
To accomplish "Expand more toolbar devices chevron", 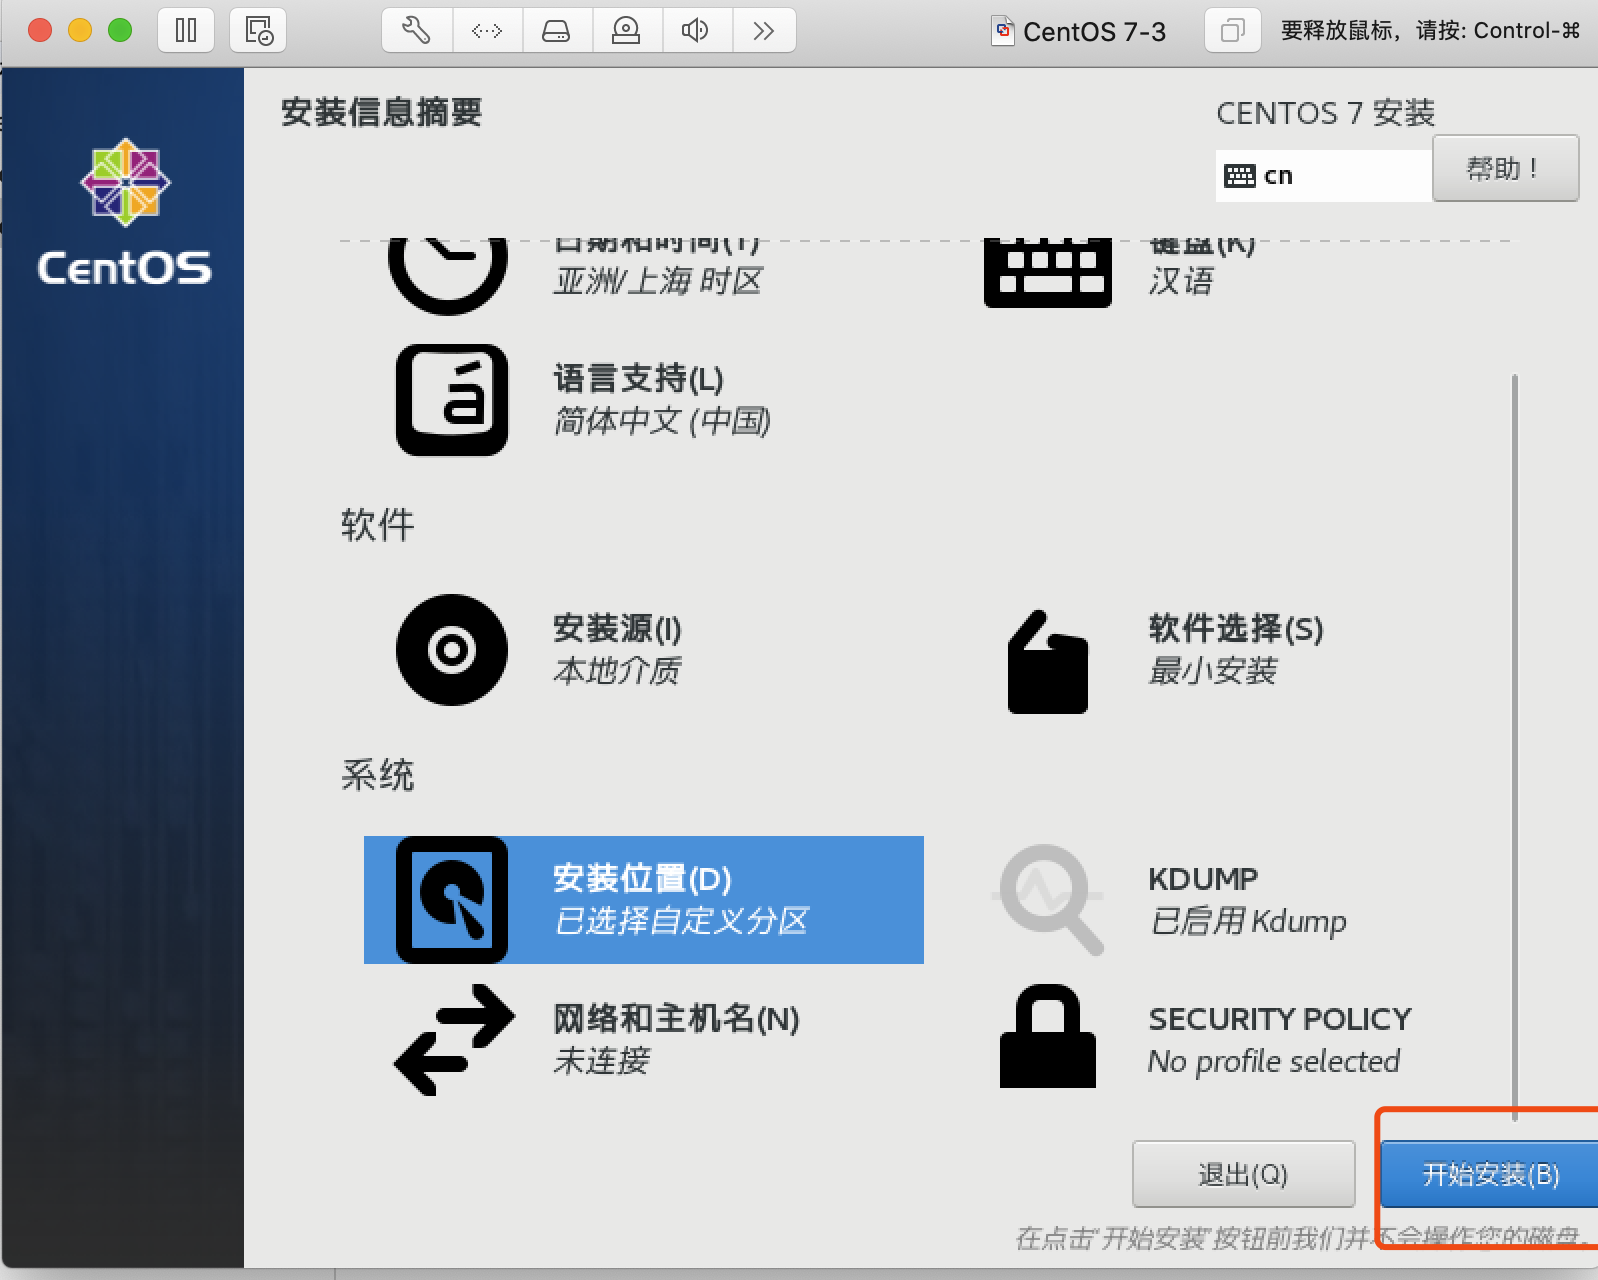I will (764, 31).
